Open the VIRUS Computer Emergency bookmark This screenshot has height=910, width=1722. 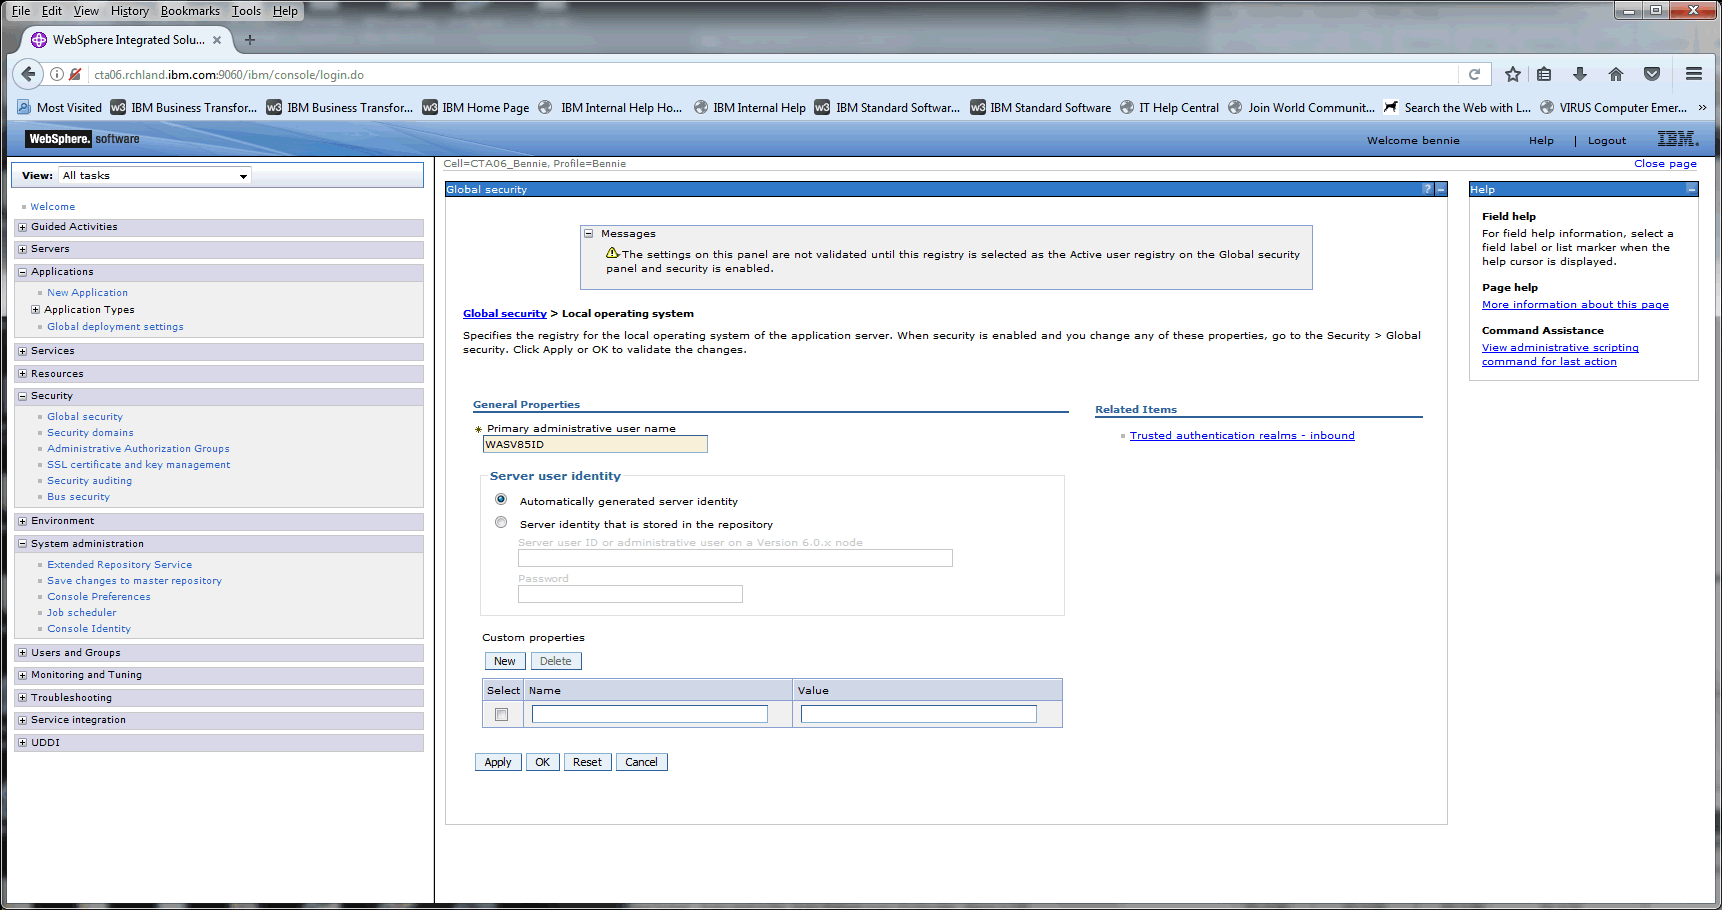[1613, 107]
